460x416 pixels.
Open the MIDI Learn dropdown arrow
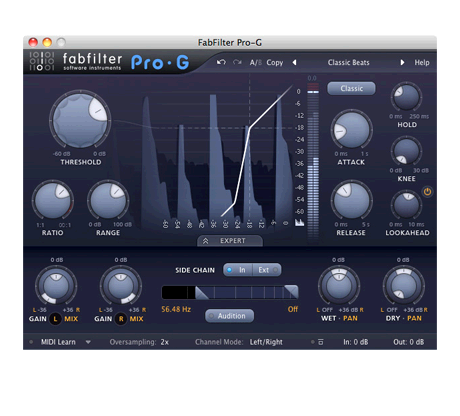pyautogui.click(x=88, y=342)
